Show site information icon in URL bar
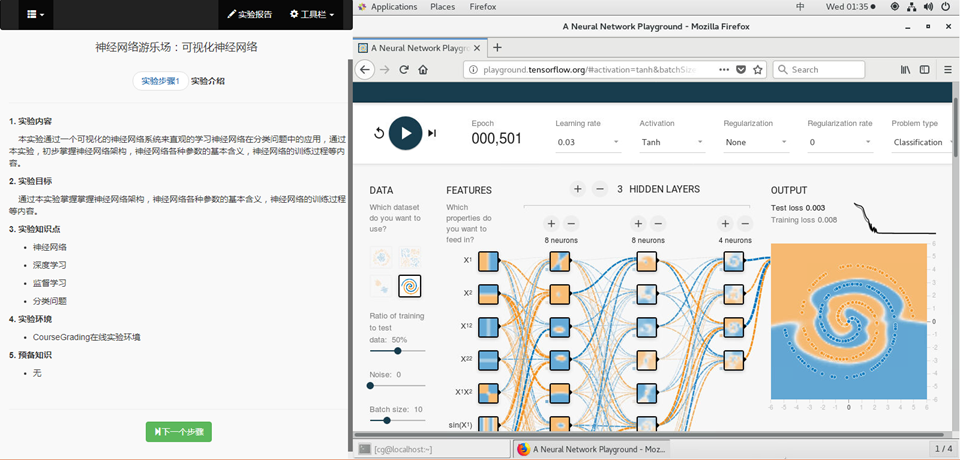Screen dimensions: 960x460 tap(473, 70)
